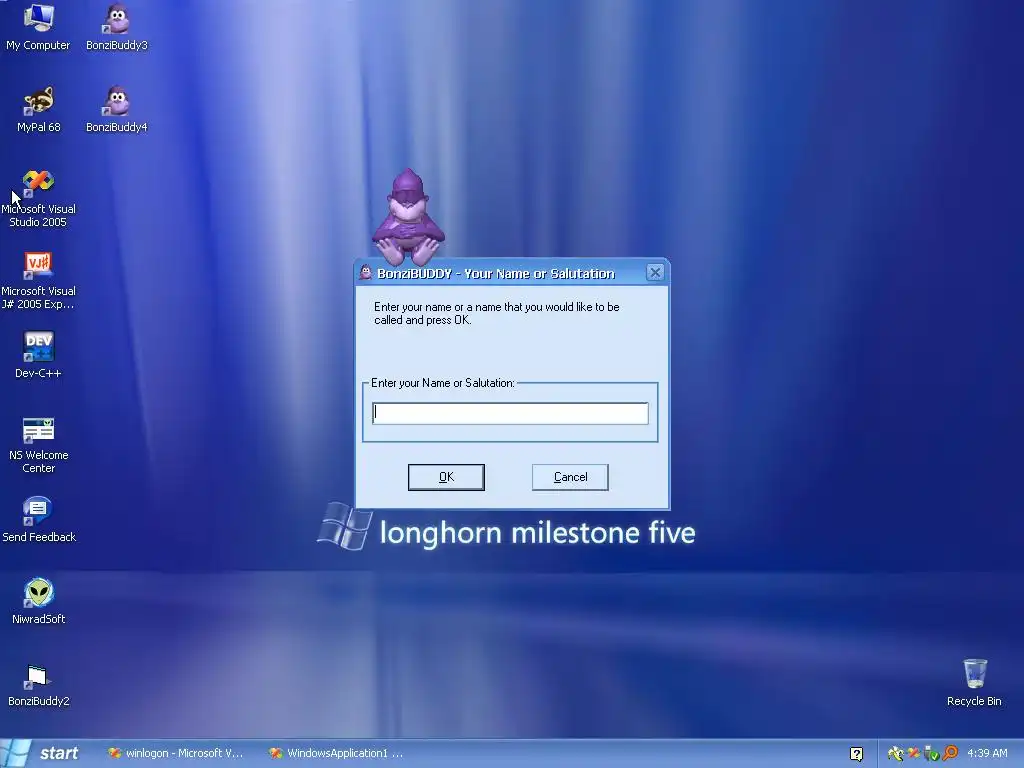This screenshot has width=1024, height=768.
Task: Confirm the name with OK button
Action: (446, 477)
